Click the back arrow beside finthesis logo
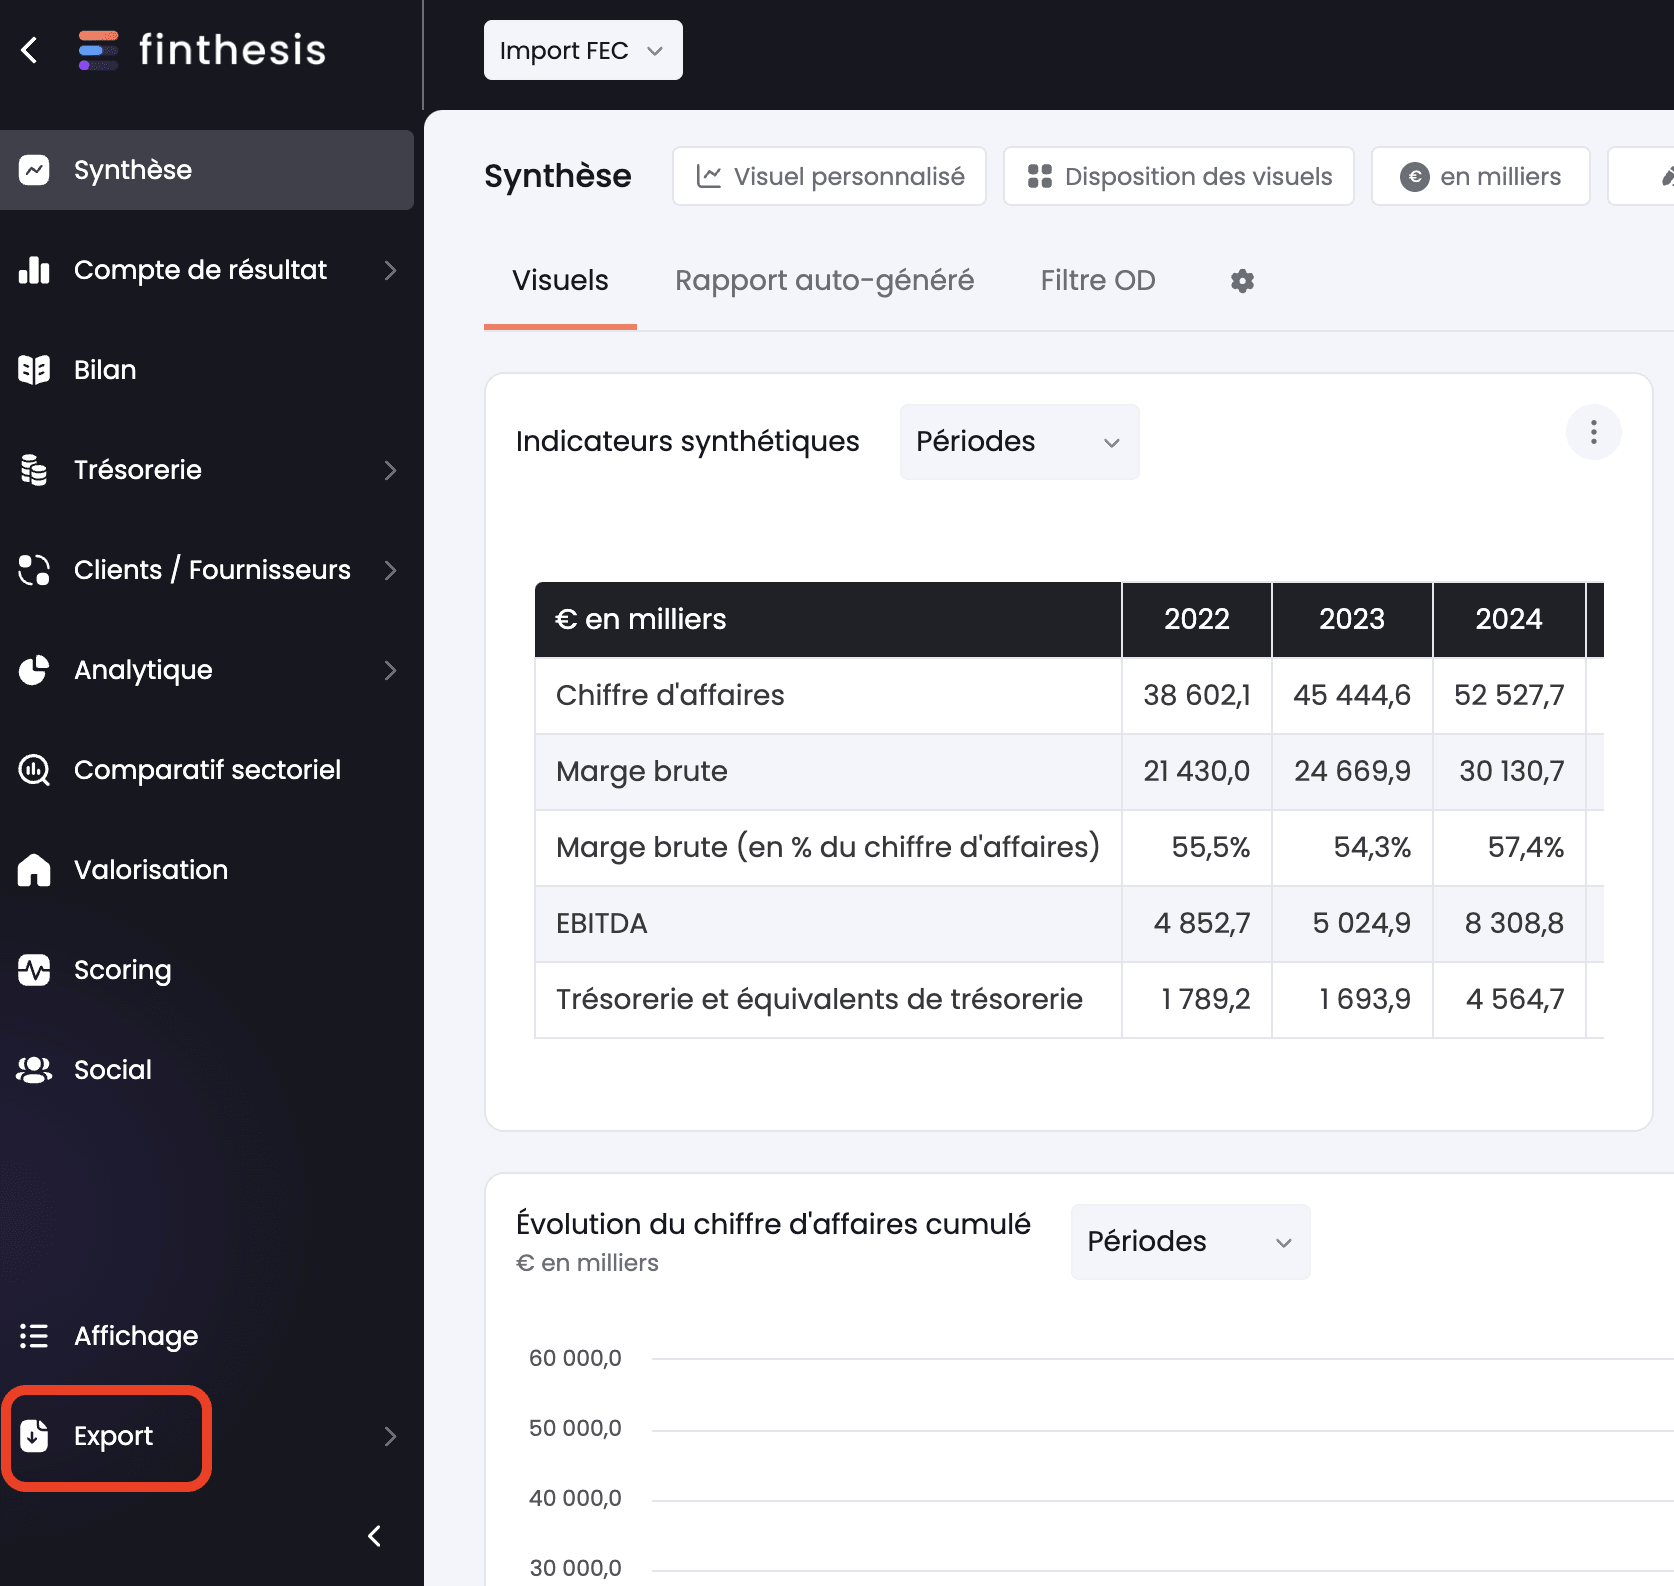 pos(30,50)
